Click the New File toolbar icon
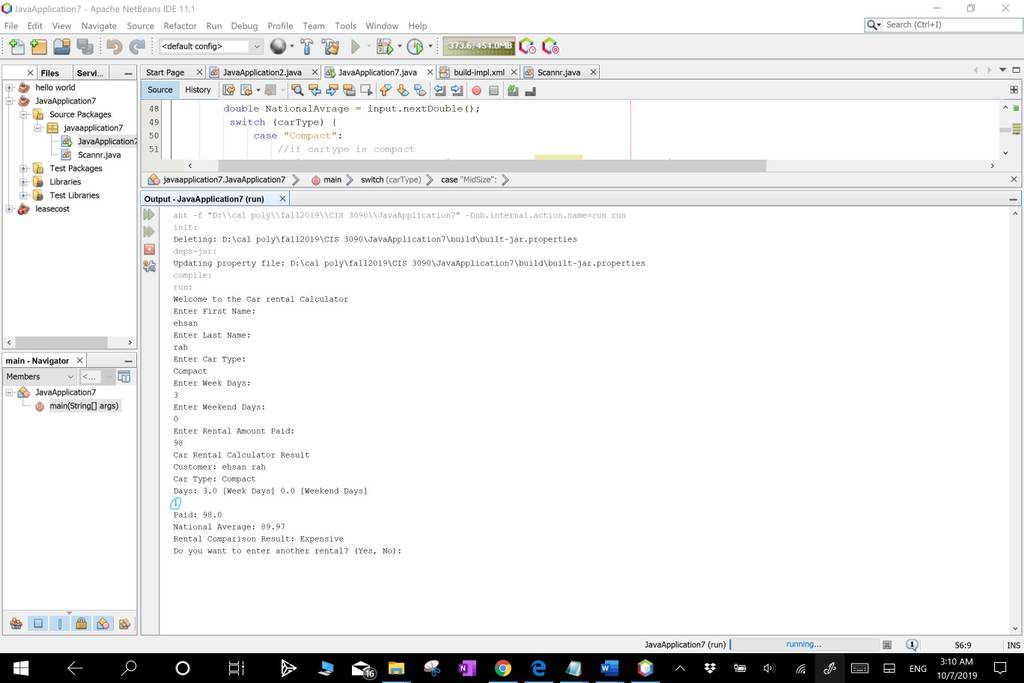This screenshot has height=683, width=1024. 16,46
